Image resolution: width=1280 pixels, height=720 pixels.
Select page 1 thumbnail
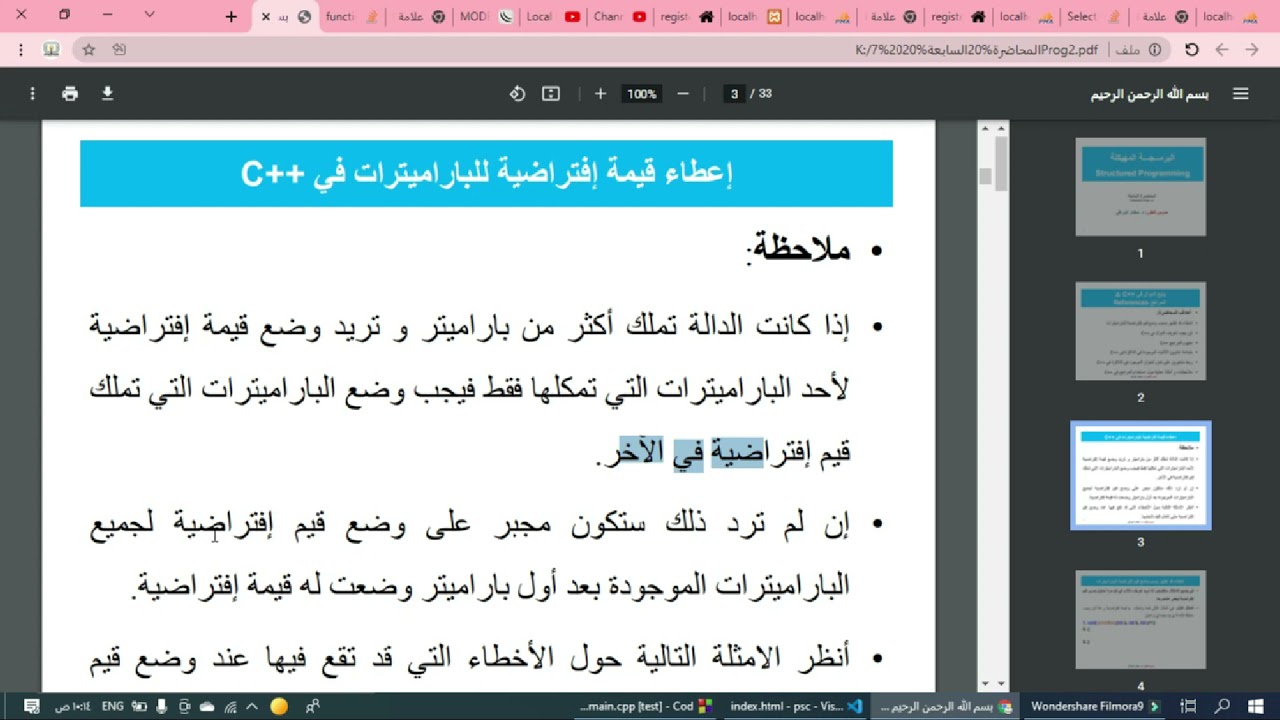click(1140, 187)
